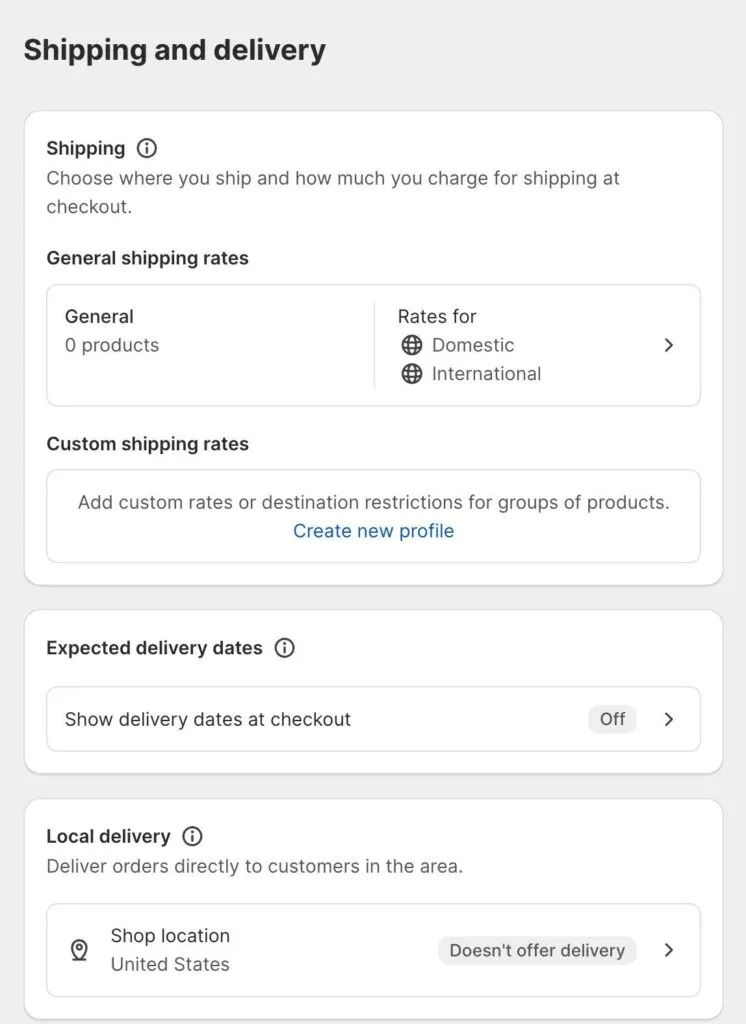Click the Shipping info icon
Screen dimensions: 746x1024
(146, 148)
